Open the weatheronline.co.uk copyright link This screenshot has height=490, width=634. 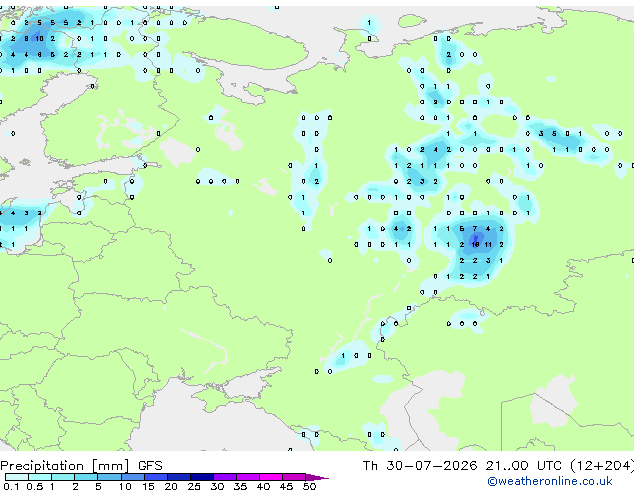point(550,481)
